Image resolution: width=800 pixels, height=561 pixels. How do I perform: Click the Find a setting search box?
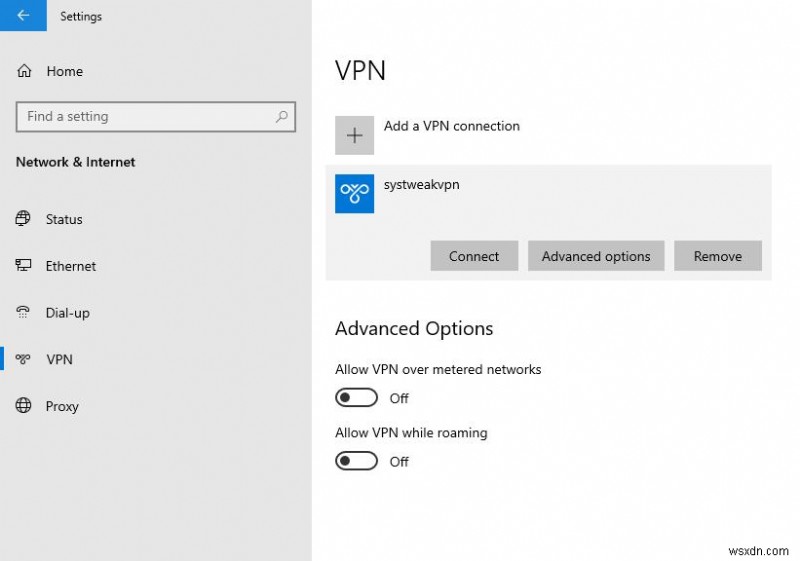tap(145, 117)
